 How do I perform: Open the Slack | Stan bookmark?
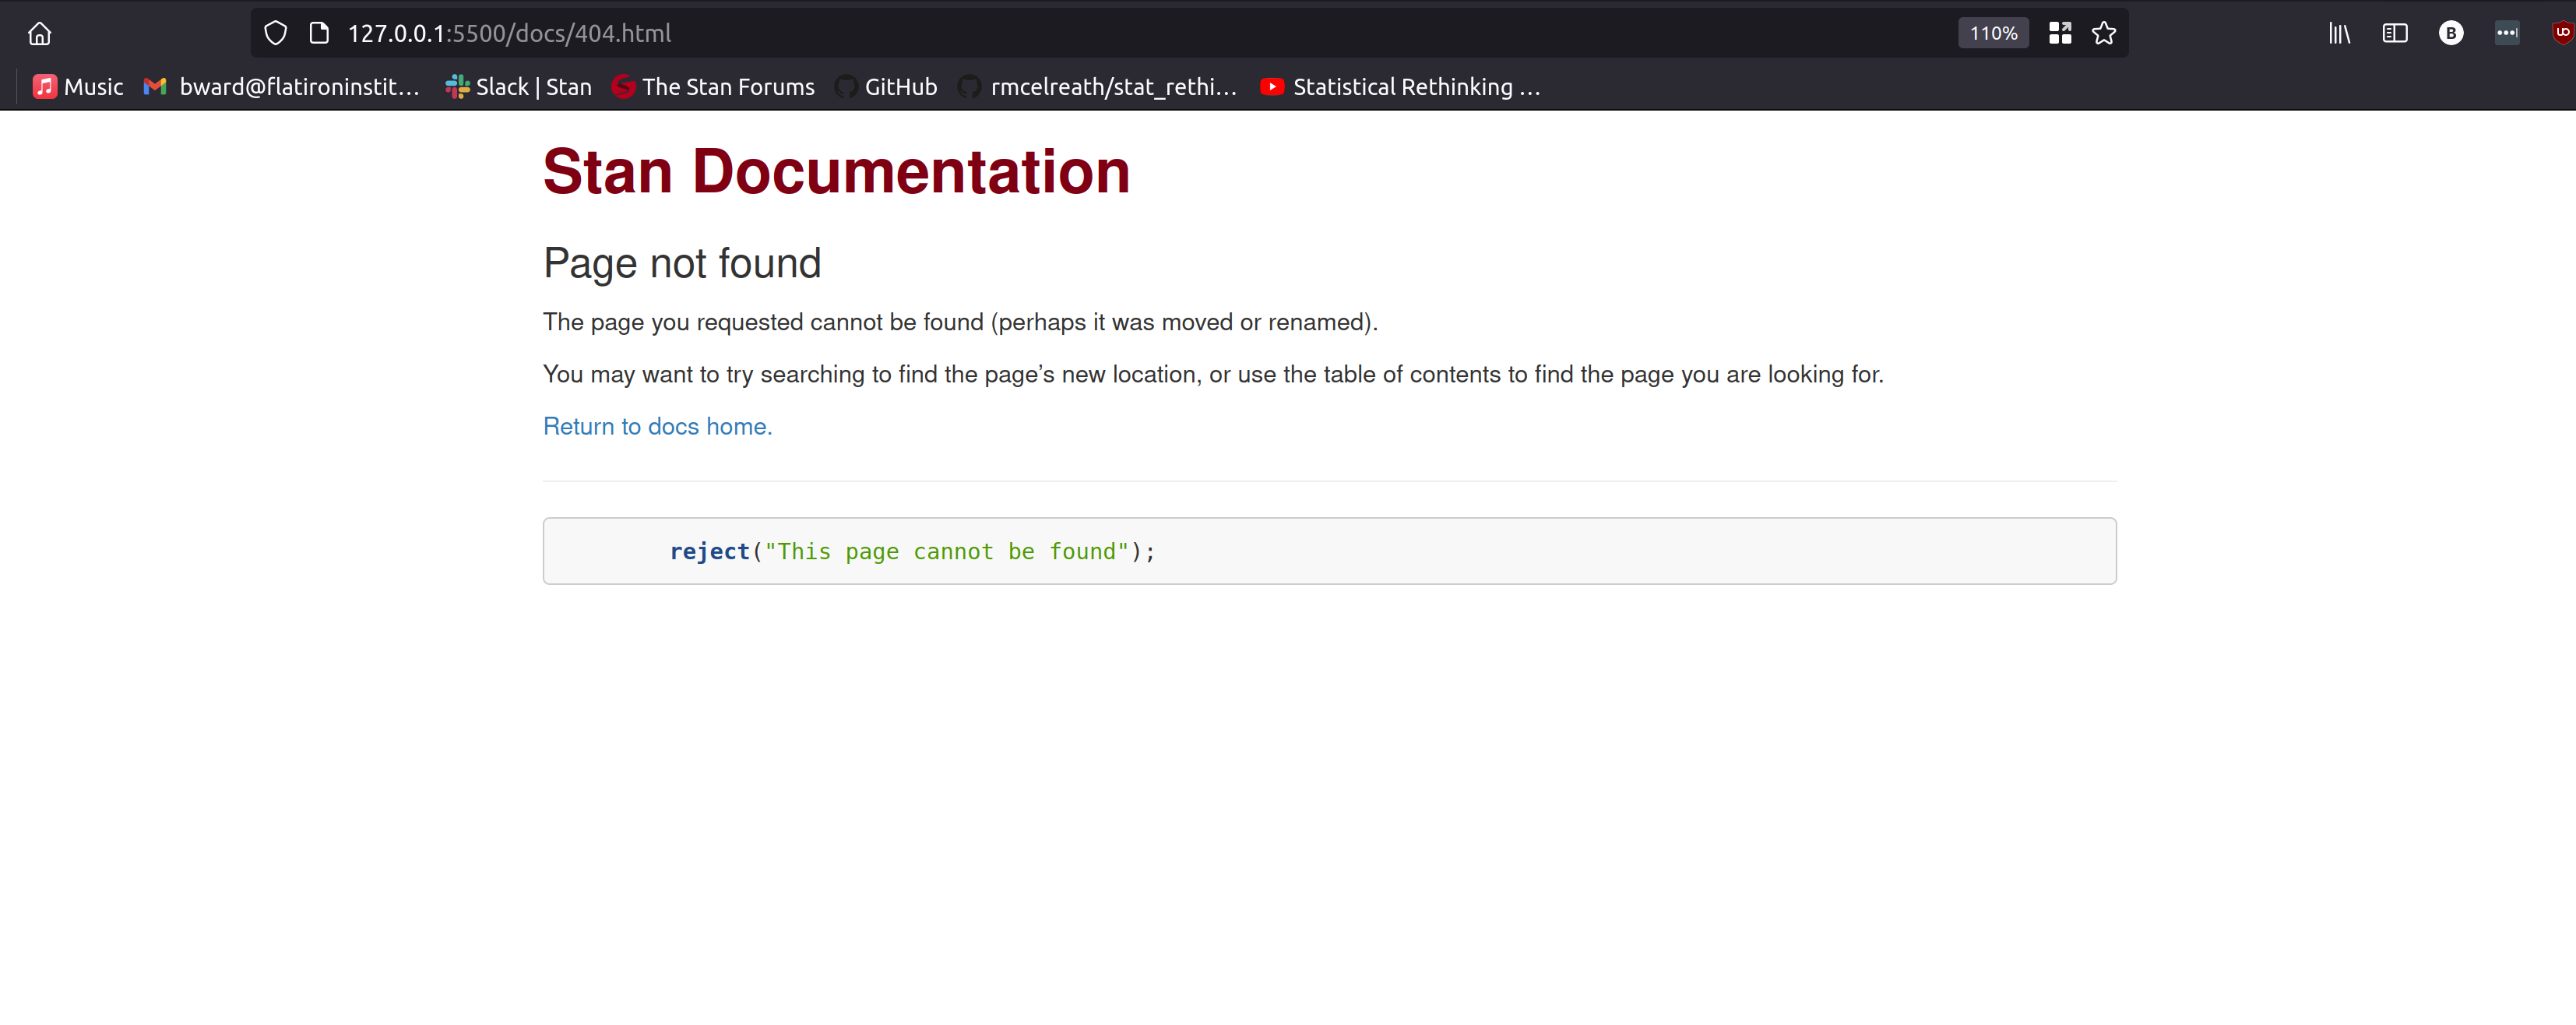(518, 87)
